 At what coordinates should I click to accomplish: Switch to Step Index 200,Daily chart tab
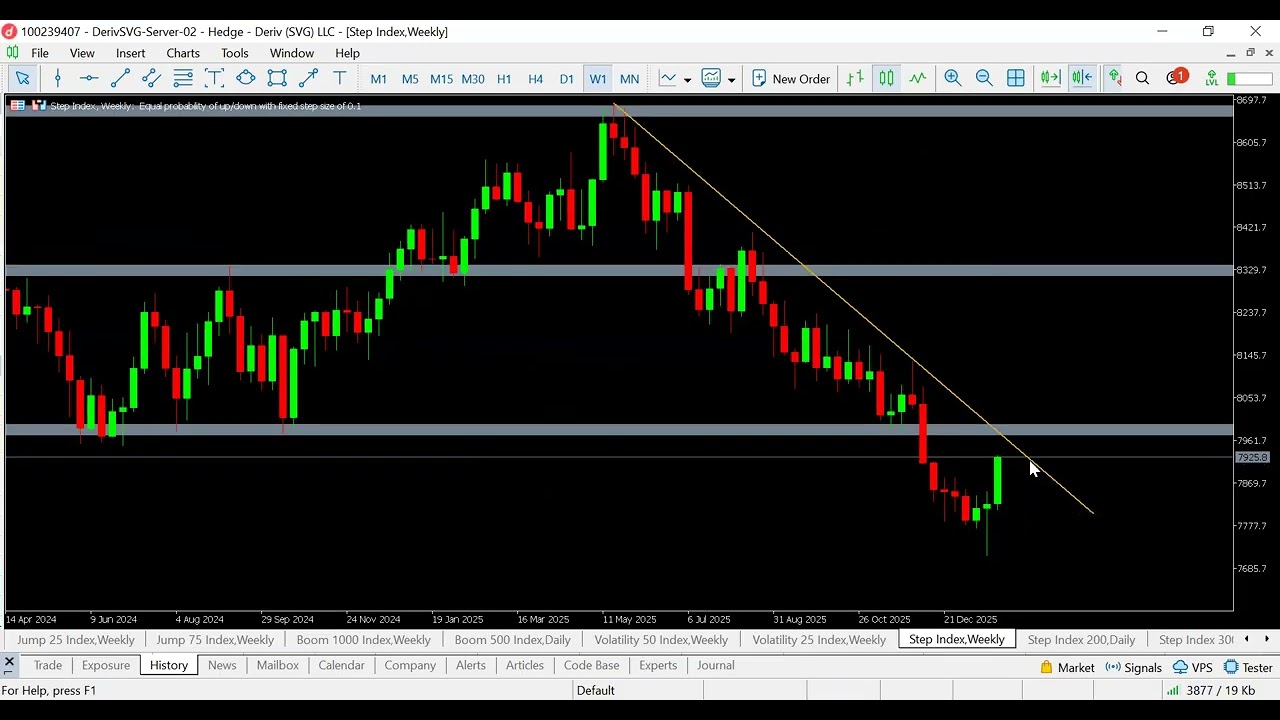pyautogui.click(x=1081, y=640)
